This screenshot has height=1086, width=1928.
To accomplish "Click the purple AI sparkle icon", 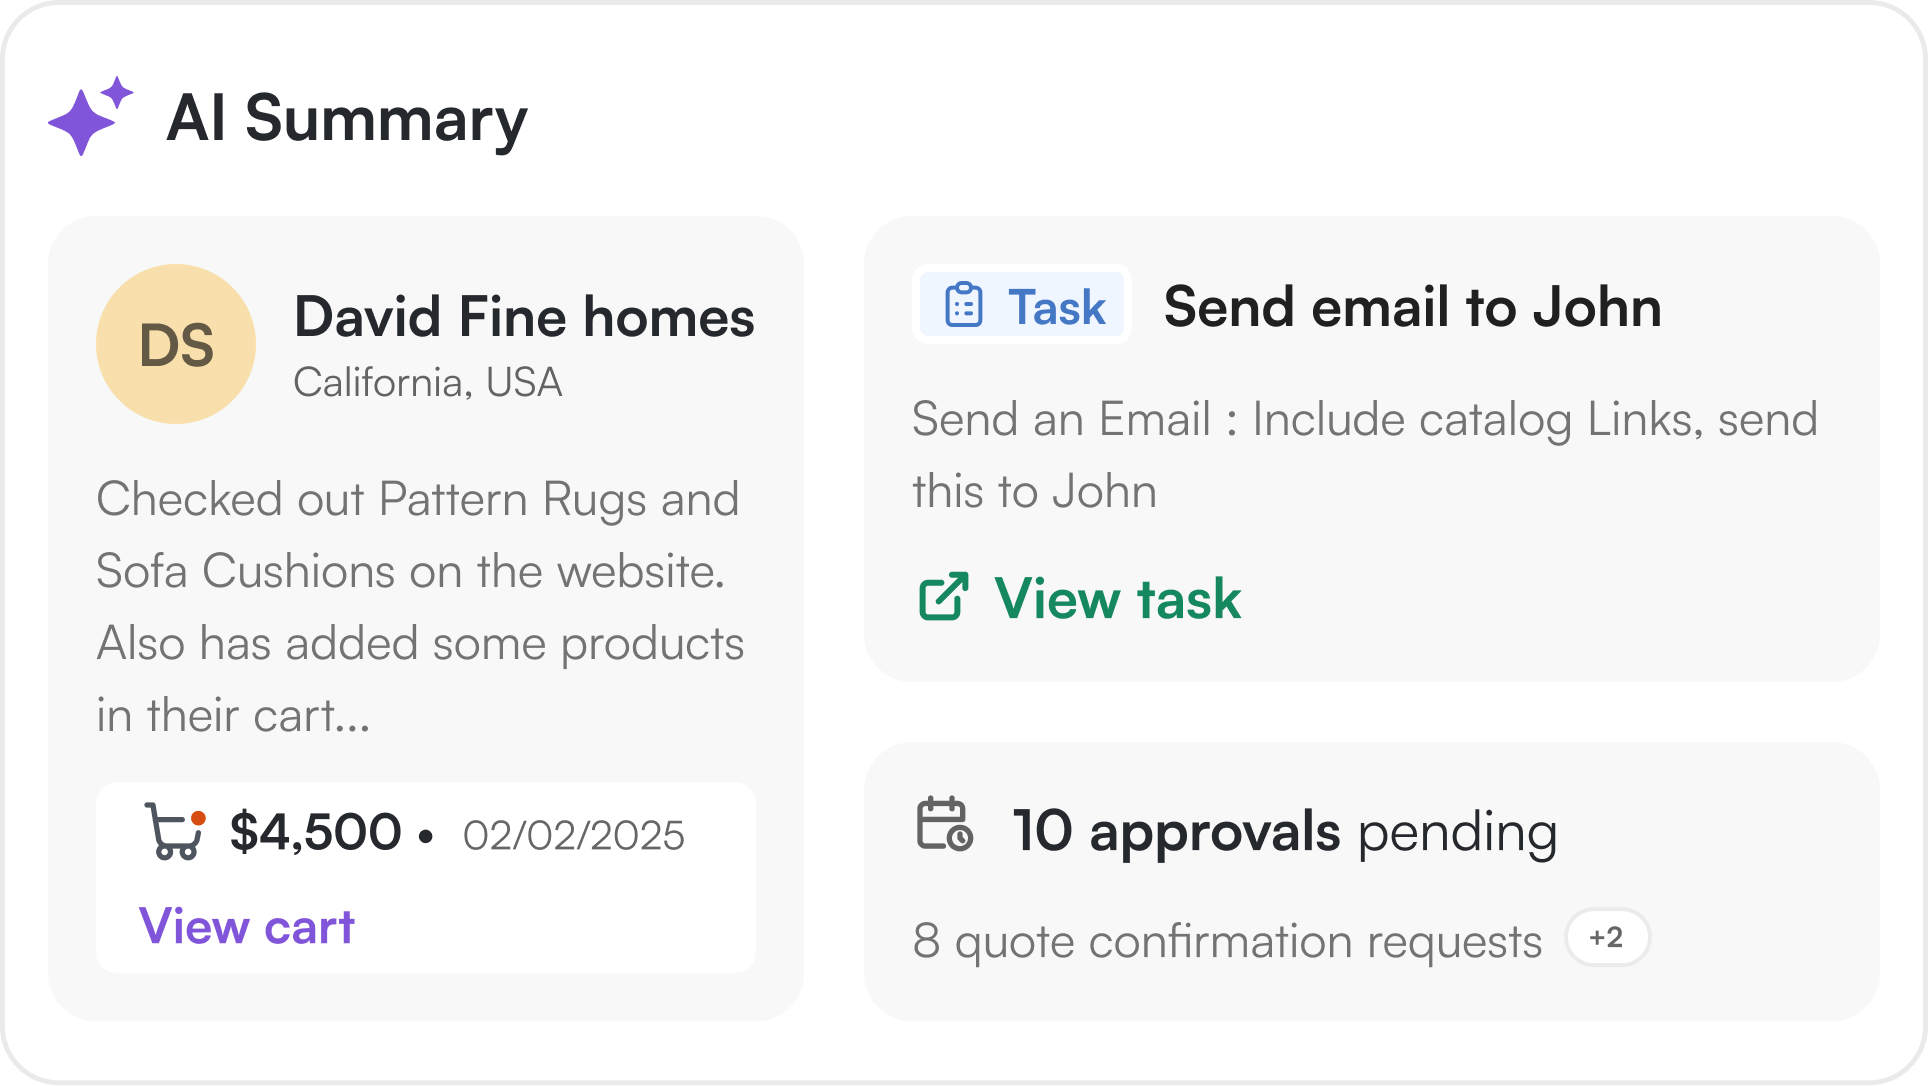I will (x=88, y=118).
